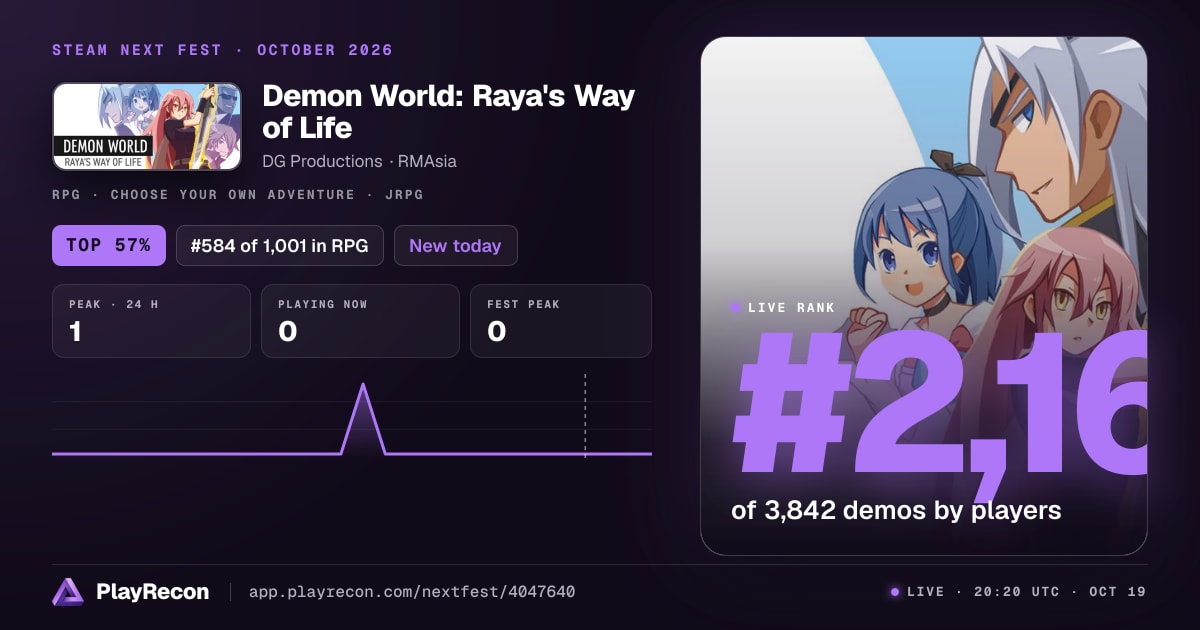
Task: Click the PlayRecon brand name
Action: coord(152,592)
